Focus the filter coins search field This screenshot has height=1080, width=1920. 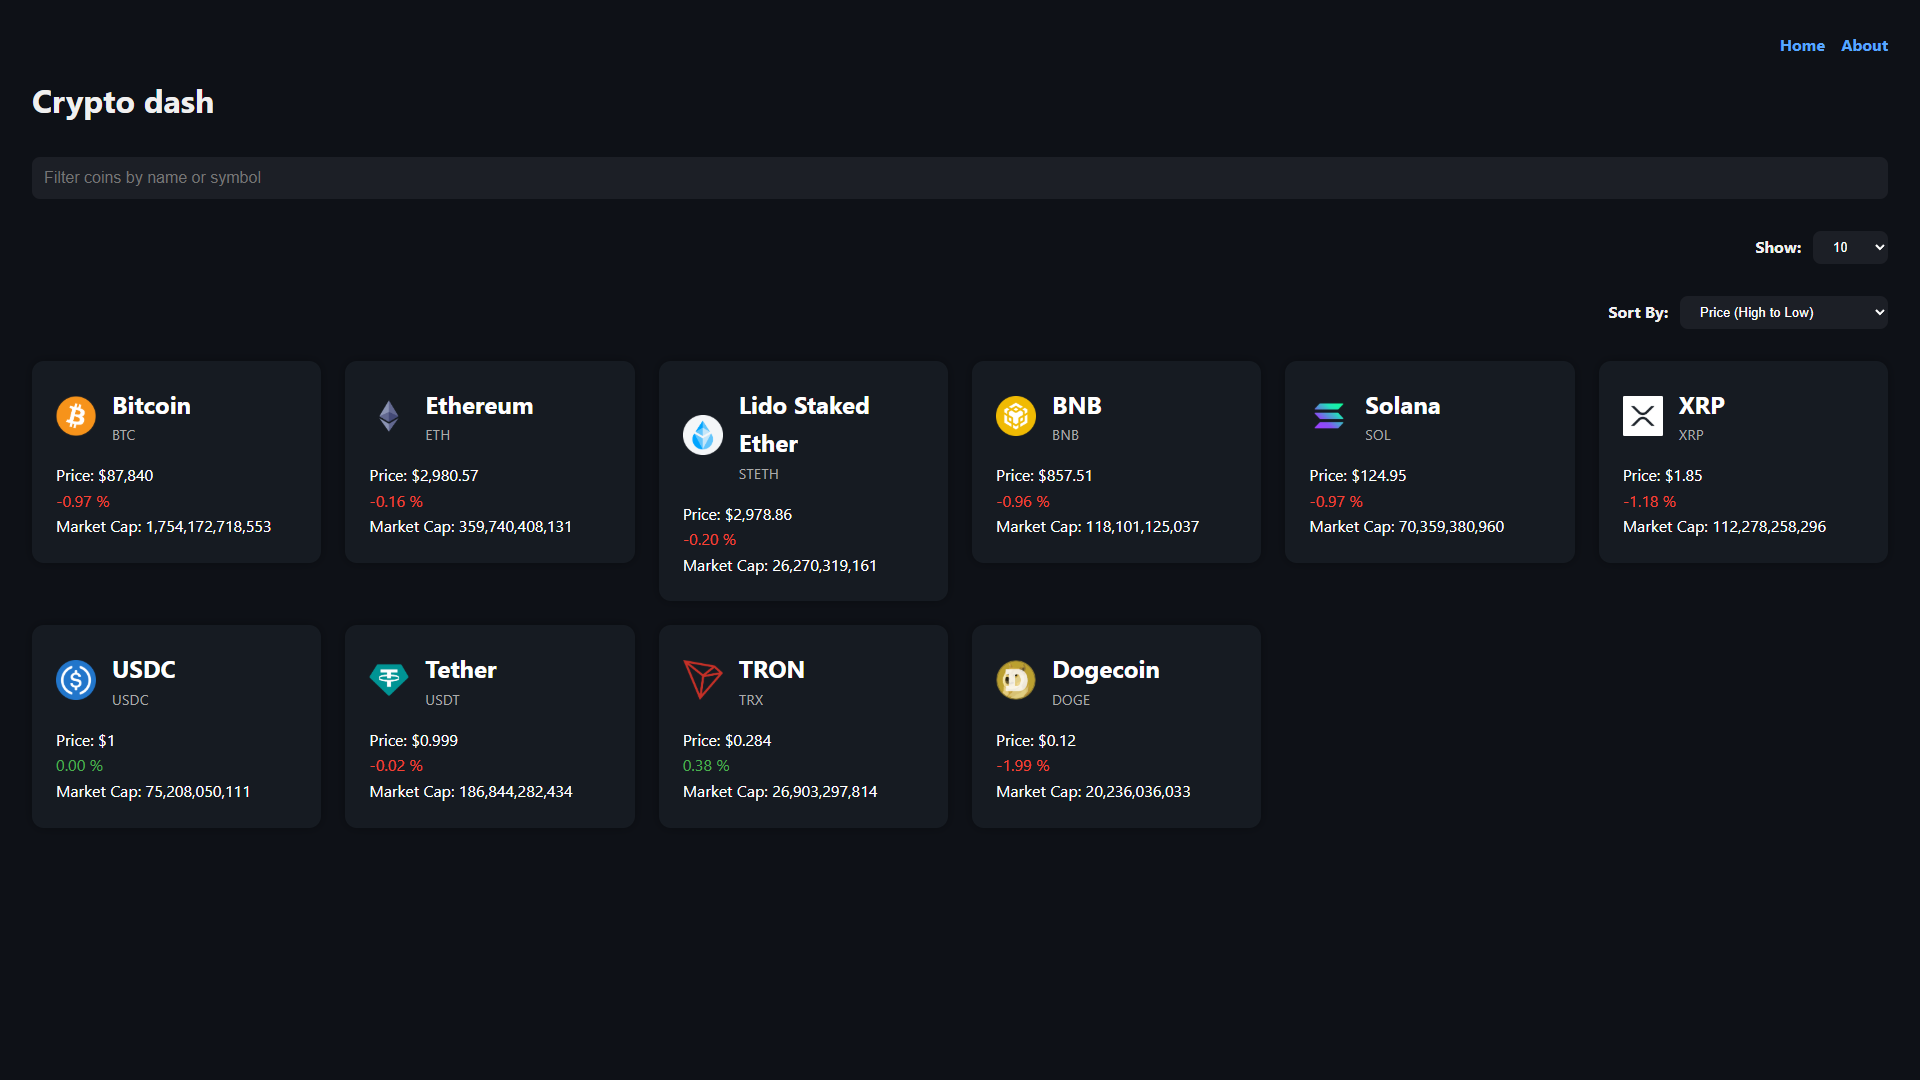(x=960, y=178)
